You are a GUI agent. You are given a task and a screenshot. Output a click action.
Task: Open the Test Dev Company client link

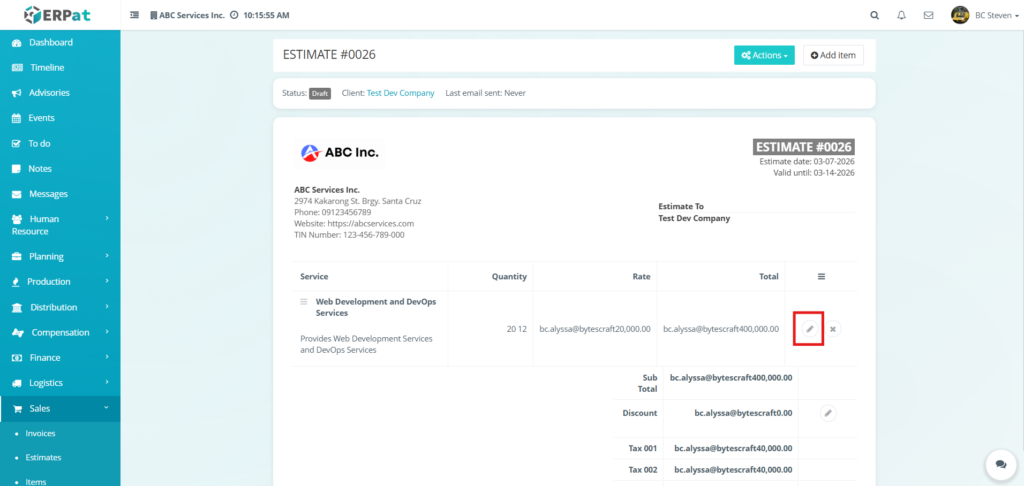tap(400, 93)
